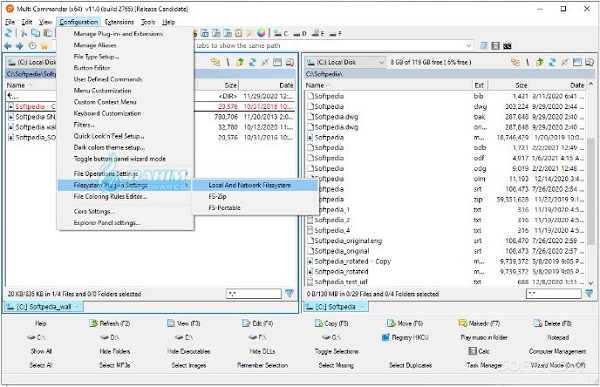Click the drive C toolbar button
Screen dimensions: 600x387
coord(281,34)
